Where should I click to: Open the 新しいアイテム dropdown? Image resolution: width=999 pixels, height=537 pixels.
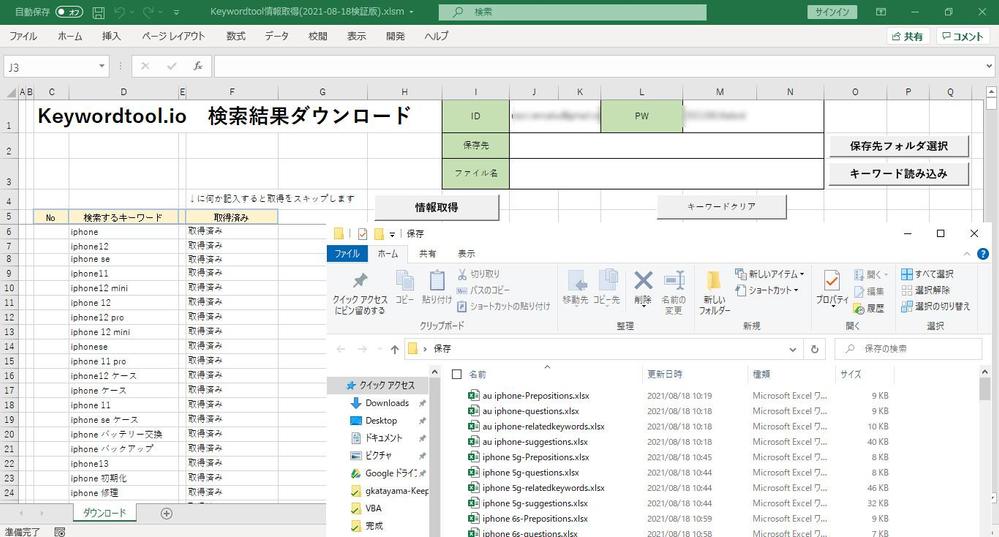tap(770, 274)
